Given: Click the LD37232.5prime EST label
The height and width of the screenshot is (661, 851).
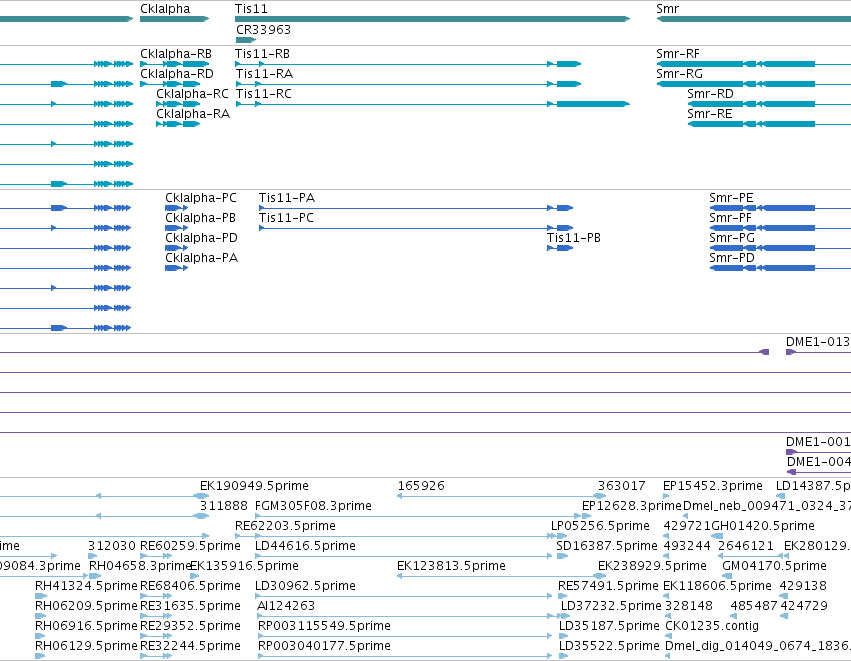Looking at the screenshot, I should point(611,606).
